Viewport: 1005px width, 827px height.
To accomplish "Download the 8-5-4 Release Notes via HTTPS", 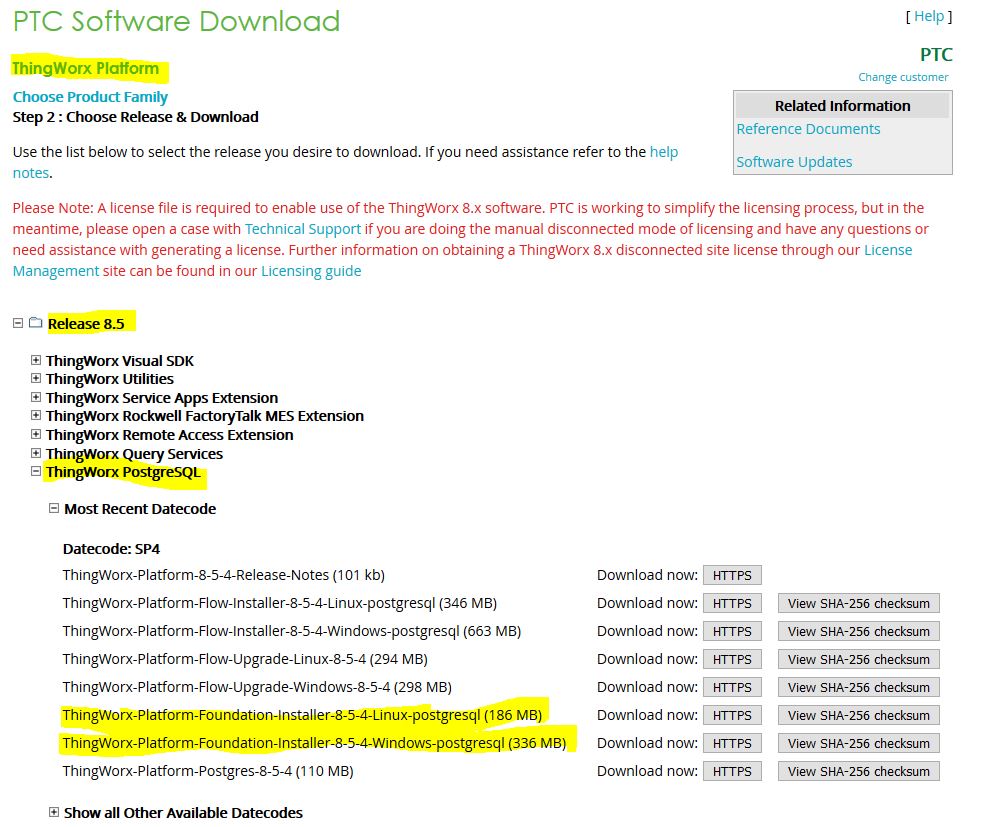I will pyautogui.click(x=732, y=575).
